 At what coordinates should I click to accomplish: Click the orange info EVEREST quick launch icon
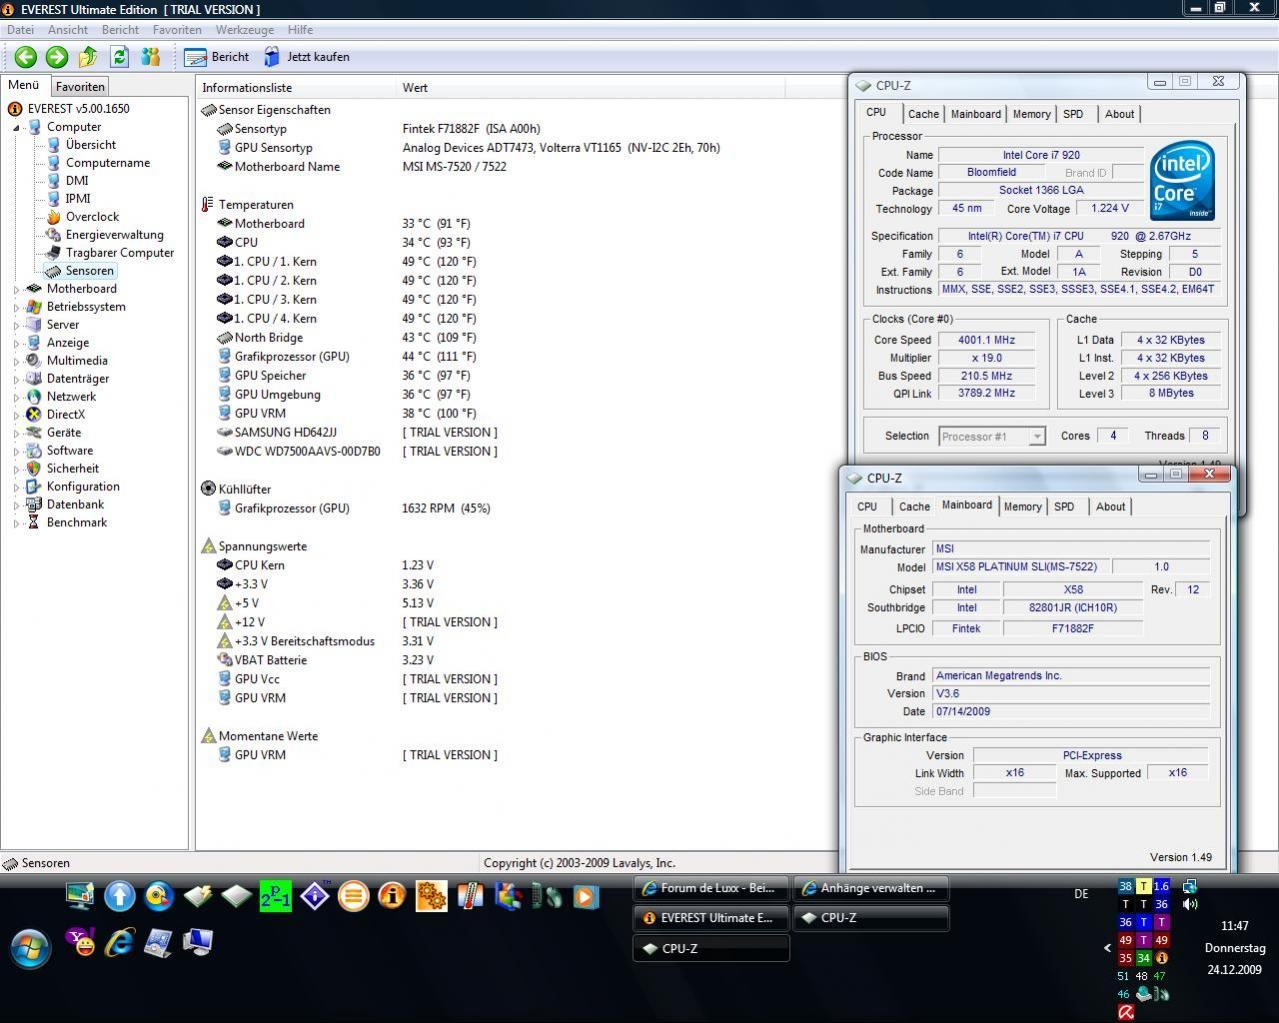[x=392, y=896]
